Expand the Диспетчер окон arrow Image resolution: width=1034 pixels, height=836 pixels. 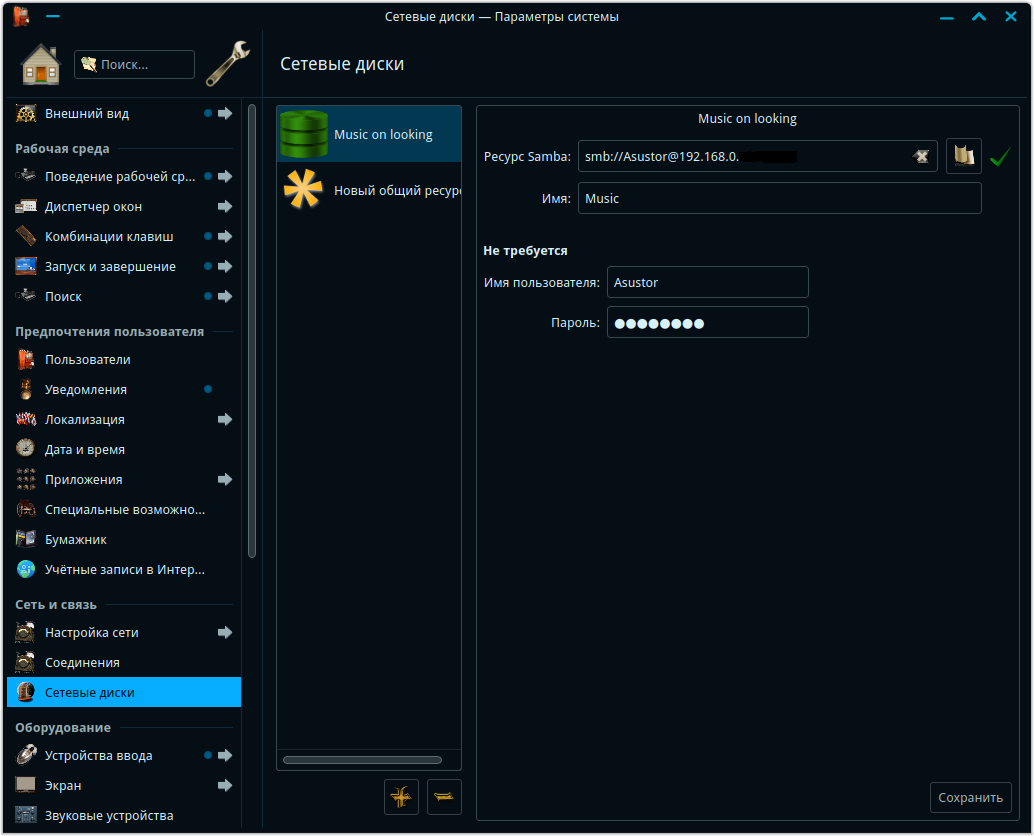[225, 207]
